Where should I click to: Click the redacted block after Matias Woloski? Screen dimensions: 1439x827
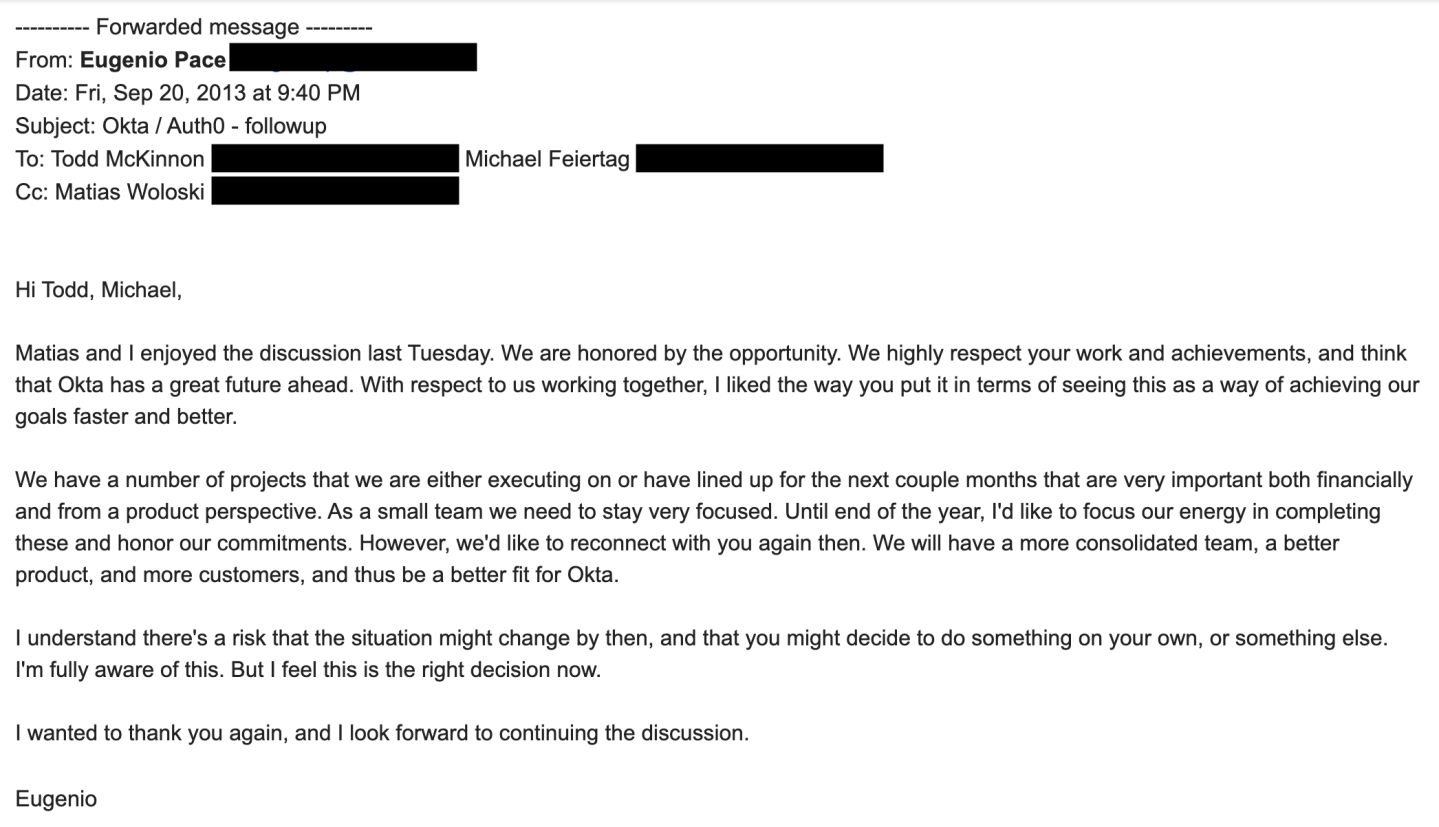(334, 190)
